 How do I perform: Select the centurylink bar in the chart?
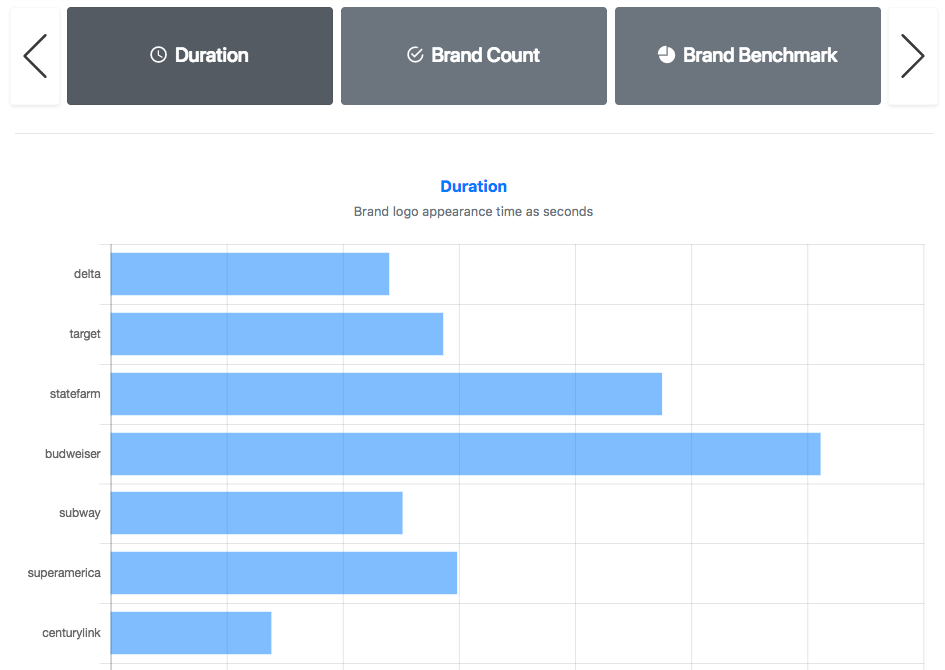tap(191, 633)
